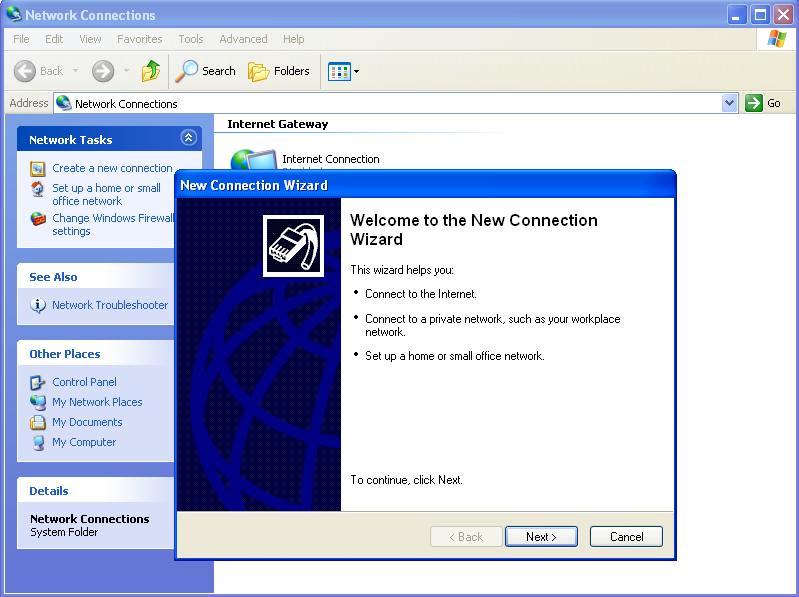Screen dimensions: 799x597
Task: Open the View menu
Action: pos(90,39)
